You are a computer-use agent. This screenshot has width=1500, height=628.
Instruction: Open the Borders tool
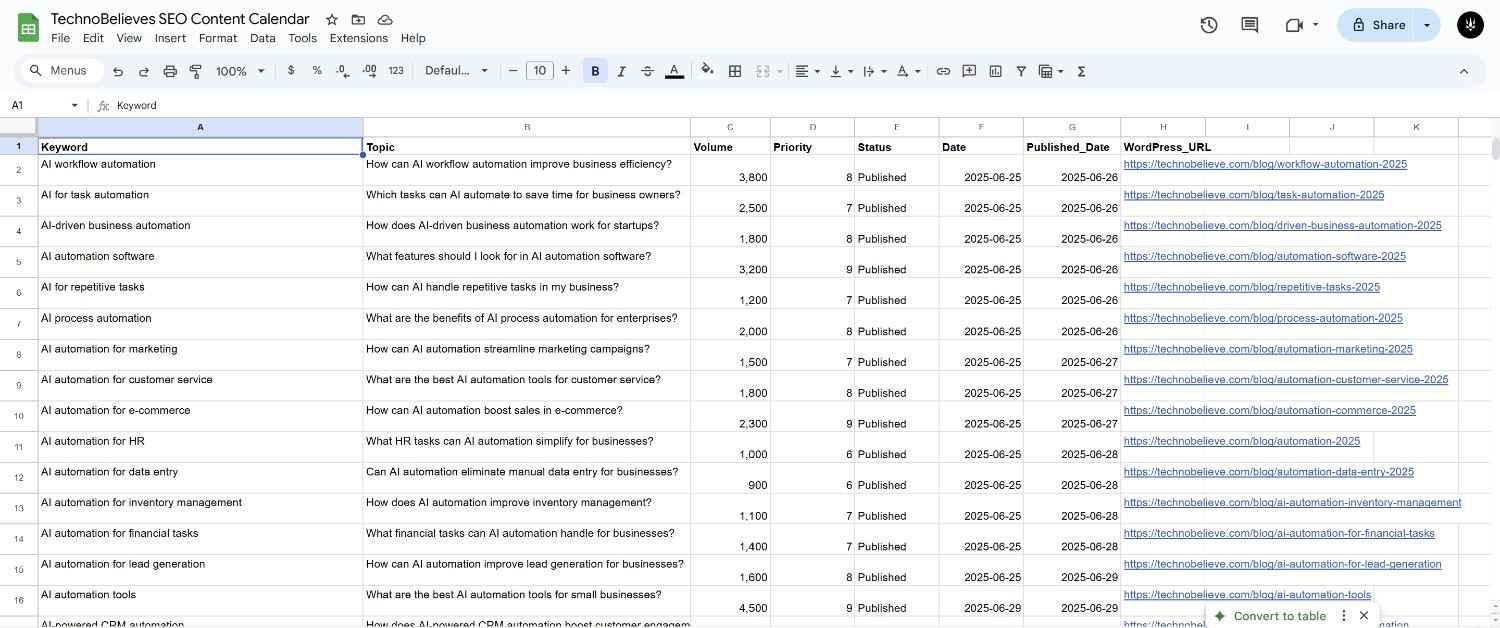(735, 71)
